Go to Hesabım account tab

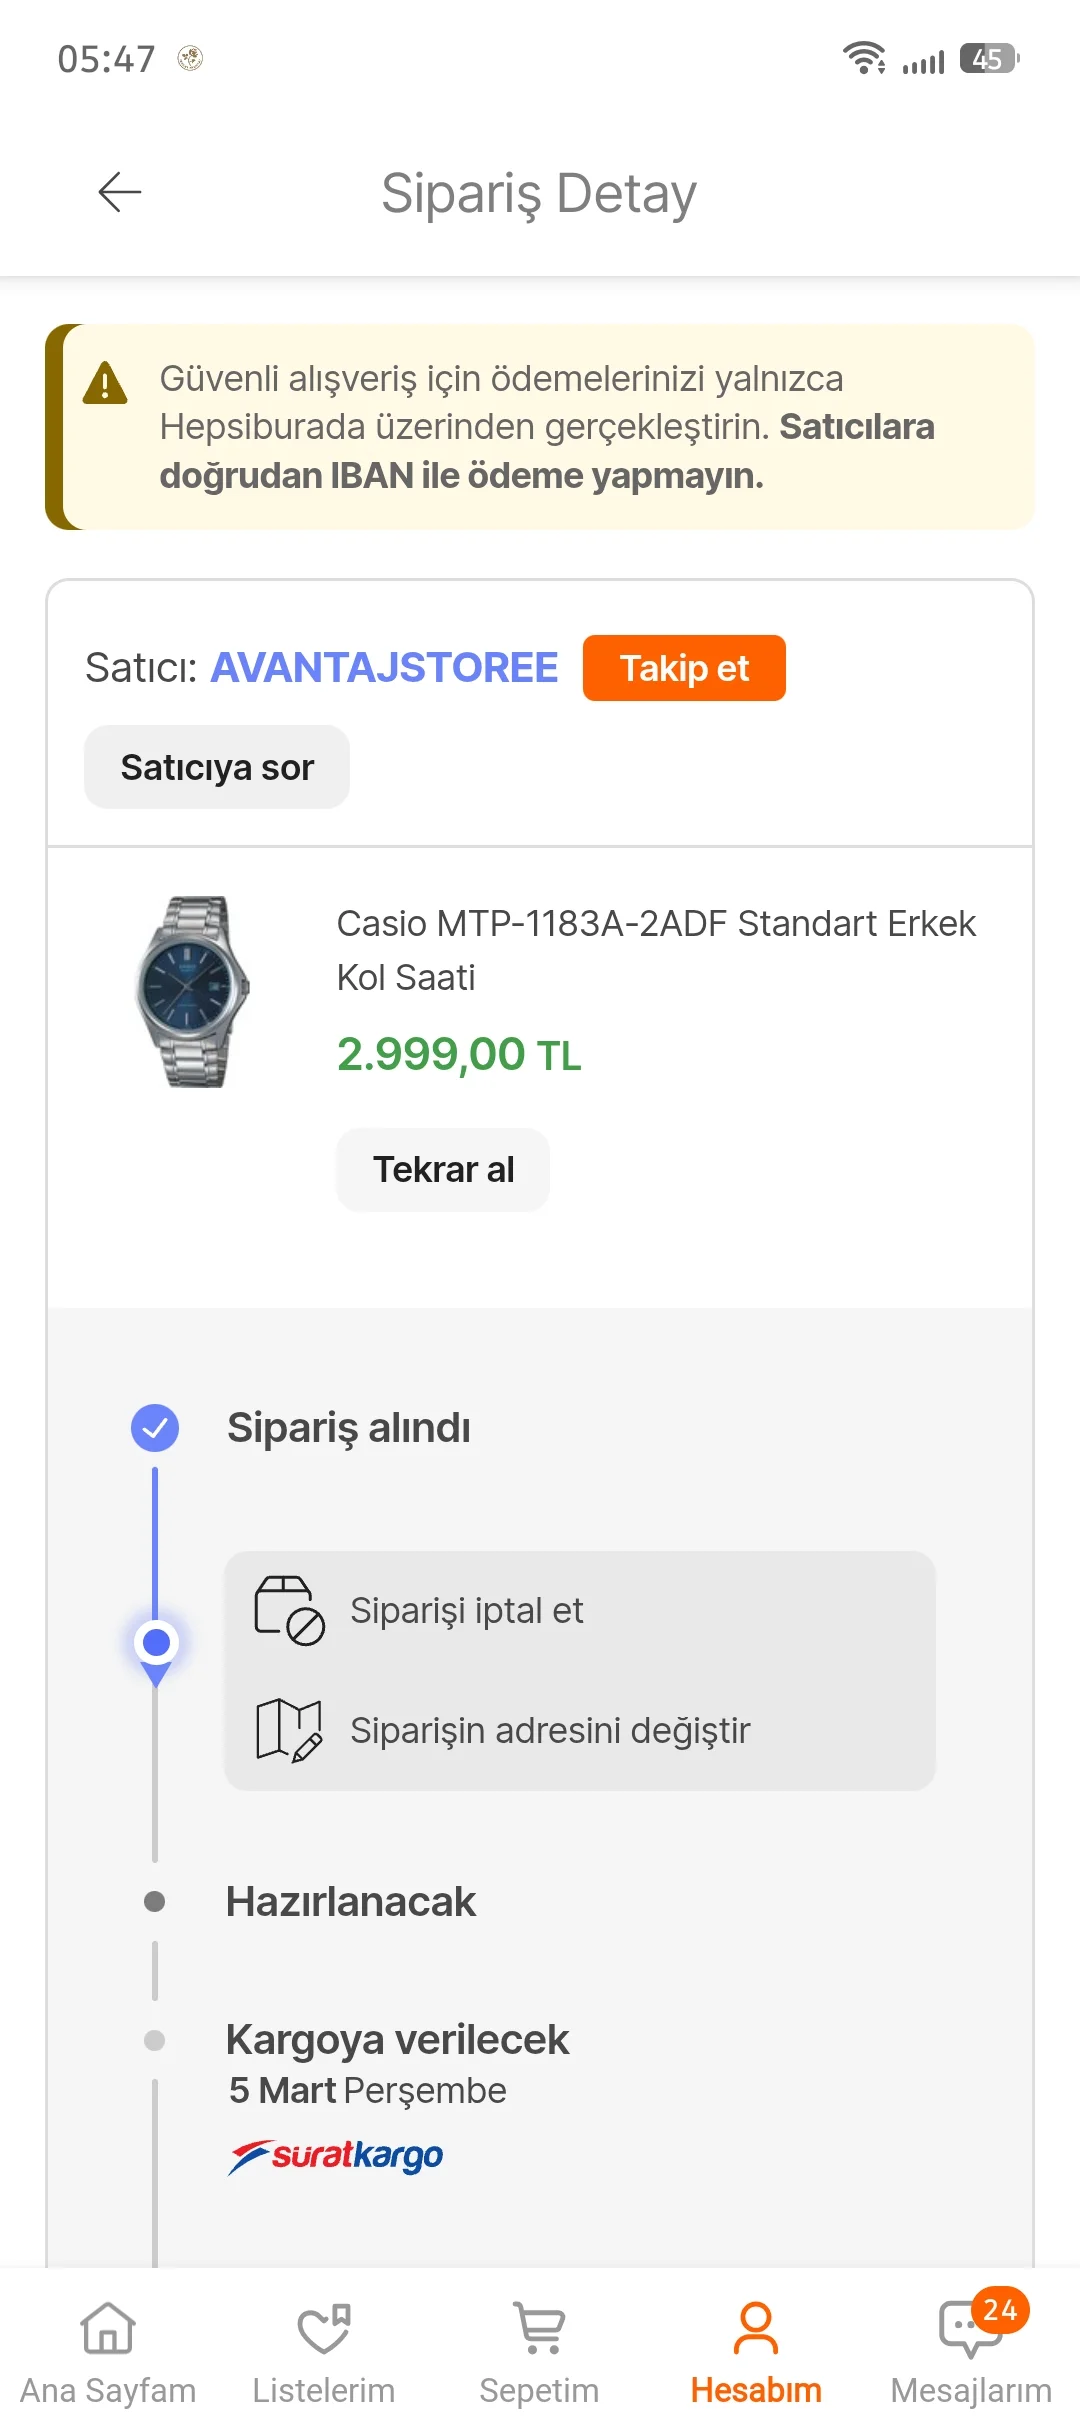pos(756,2350)
